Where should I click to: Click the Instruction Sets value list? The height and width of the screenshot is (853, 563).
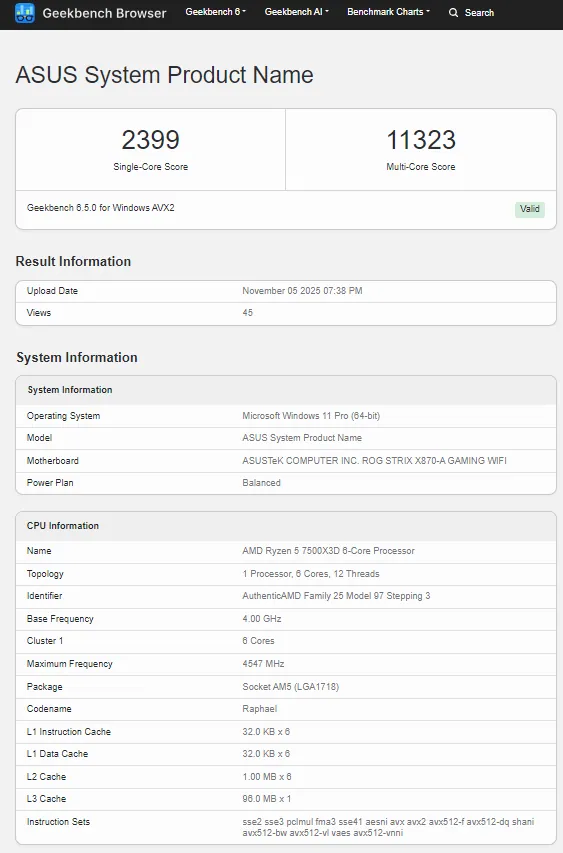388,827
